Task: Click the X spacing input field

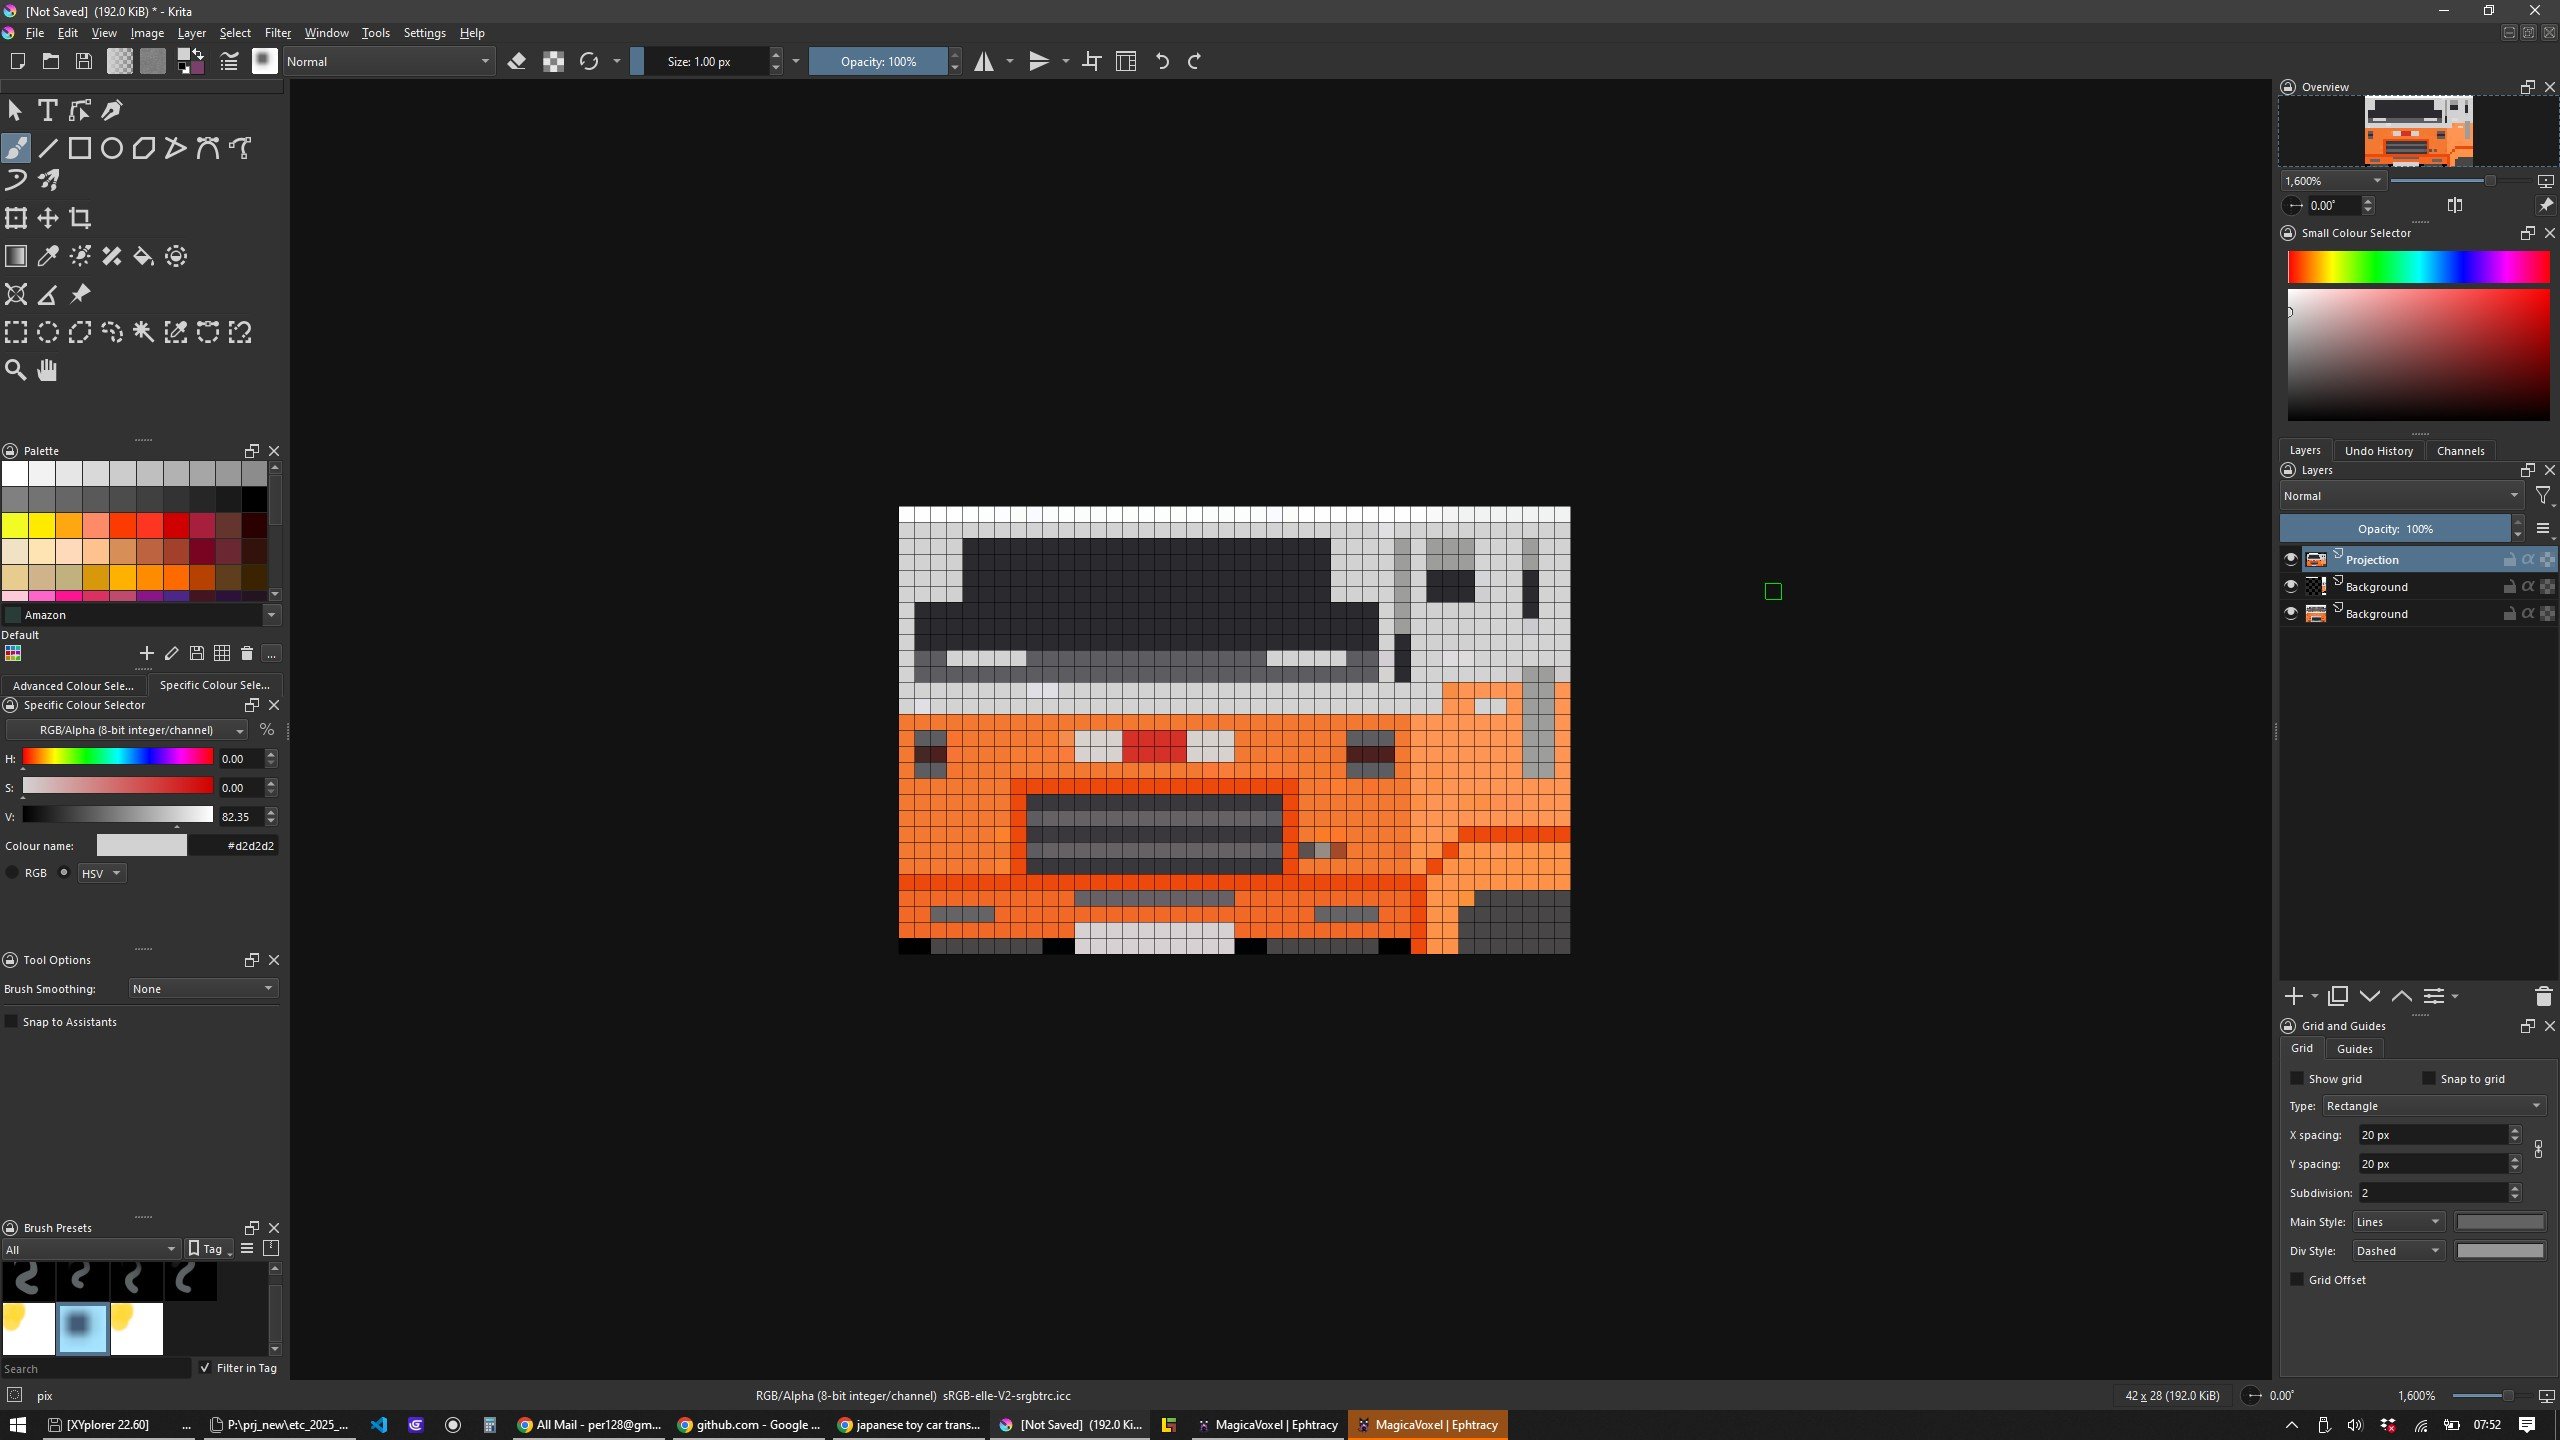Action: coord(2432,1134)
